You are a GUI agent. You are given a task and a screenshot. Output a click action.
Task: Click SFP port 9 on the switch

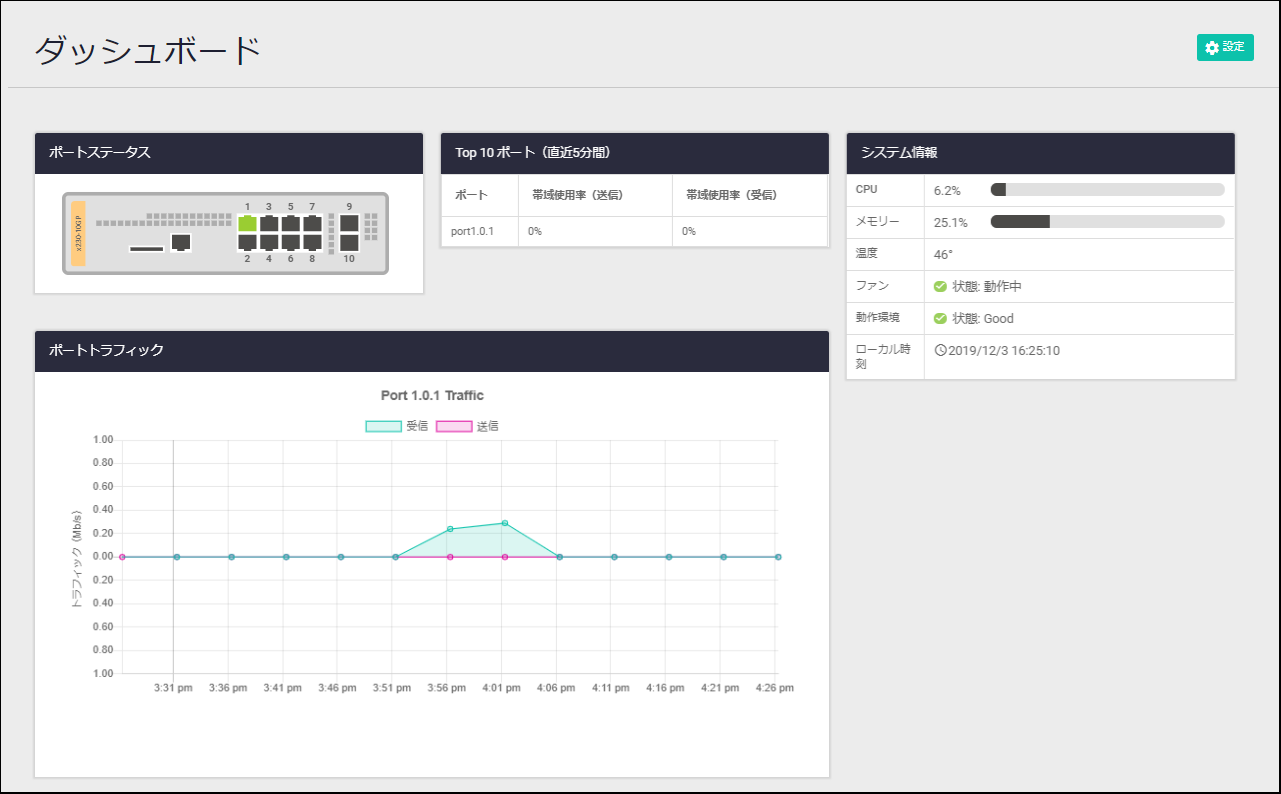tap(349, 223)
